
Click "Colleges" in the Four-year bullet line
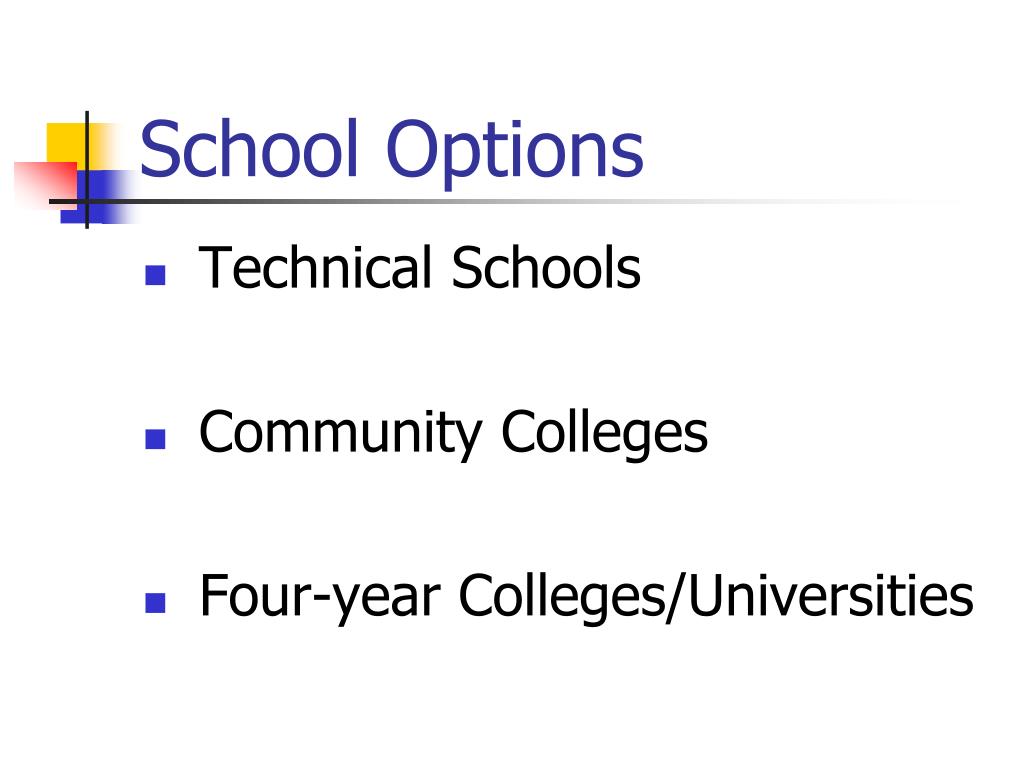pos(562,598)
